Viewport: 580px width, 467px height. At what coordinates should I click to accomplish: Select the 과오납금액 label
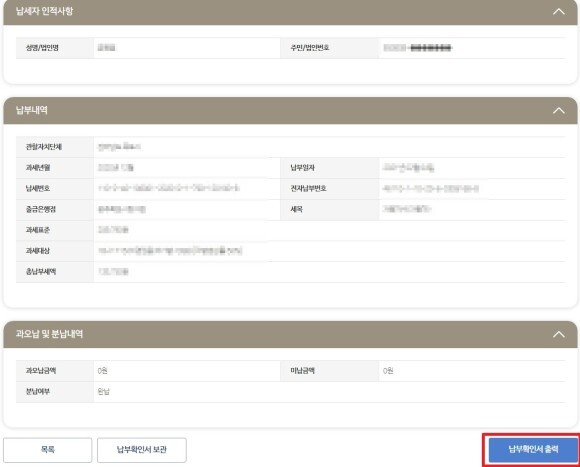click(x=41, y=370)
